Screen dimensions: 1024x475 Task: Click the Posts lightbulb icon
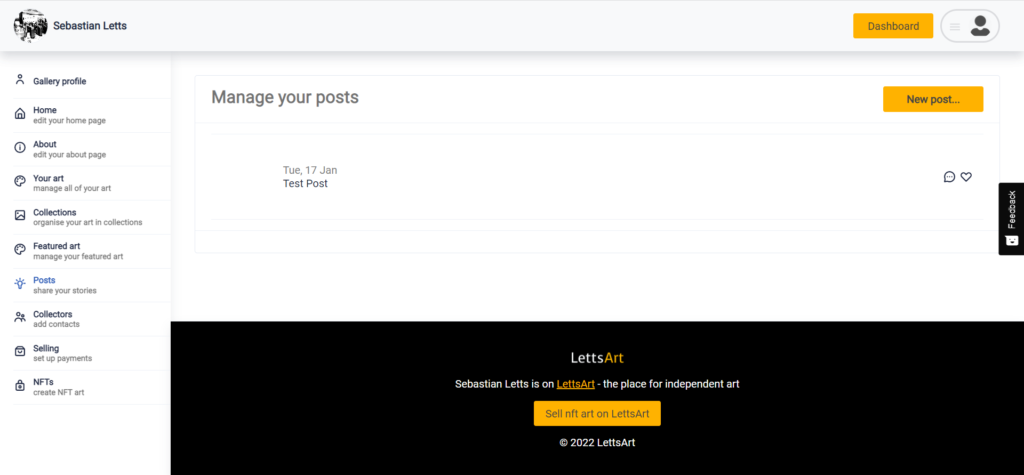point(20,284)
